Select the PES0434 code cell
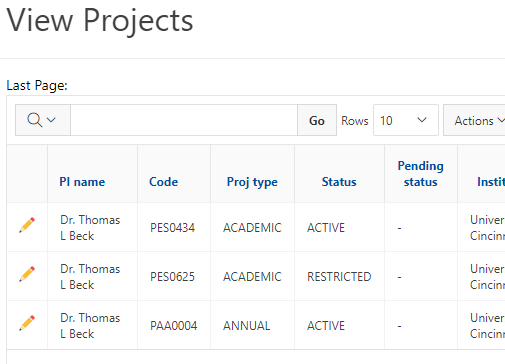 pyautogui.click(x=172, y=228)
